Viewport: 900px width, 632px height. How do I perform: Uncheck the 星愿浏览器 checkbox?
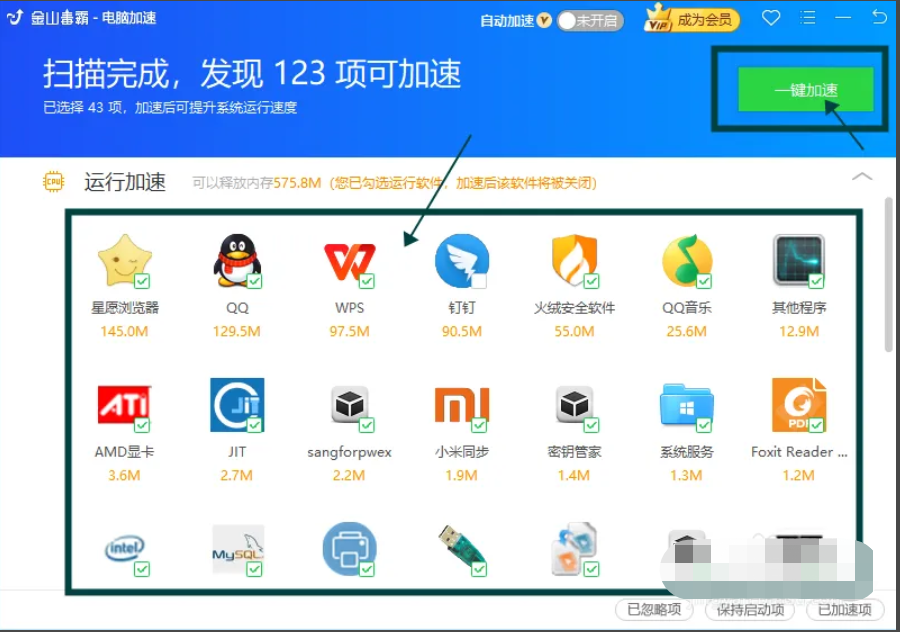coord(142,281)
